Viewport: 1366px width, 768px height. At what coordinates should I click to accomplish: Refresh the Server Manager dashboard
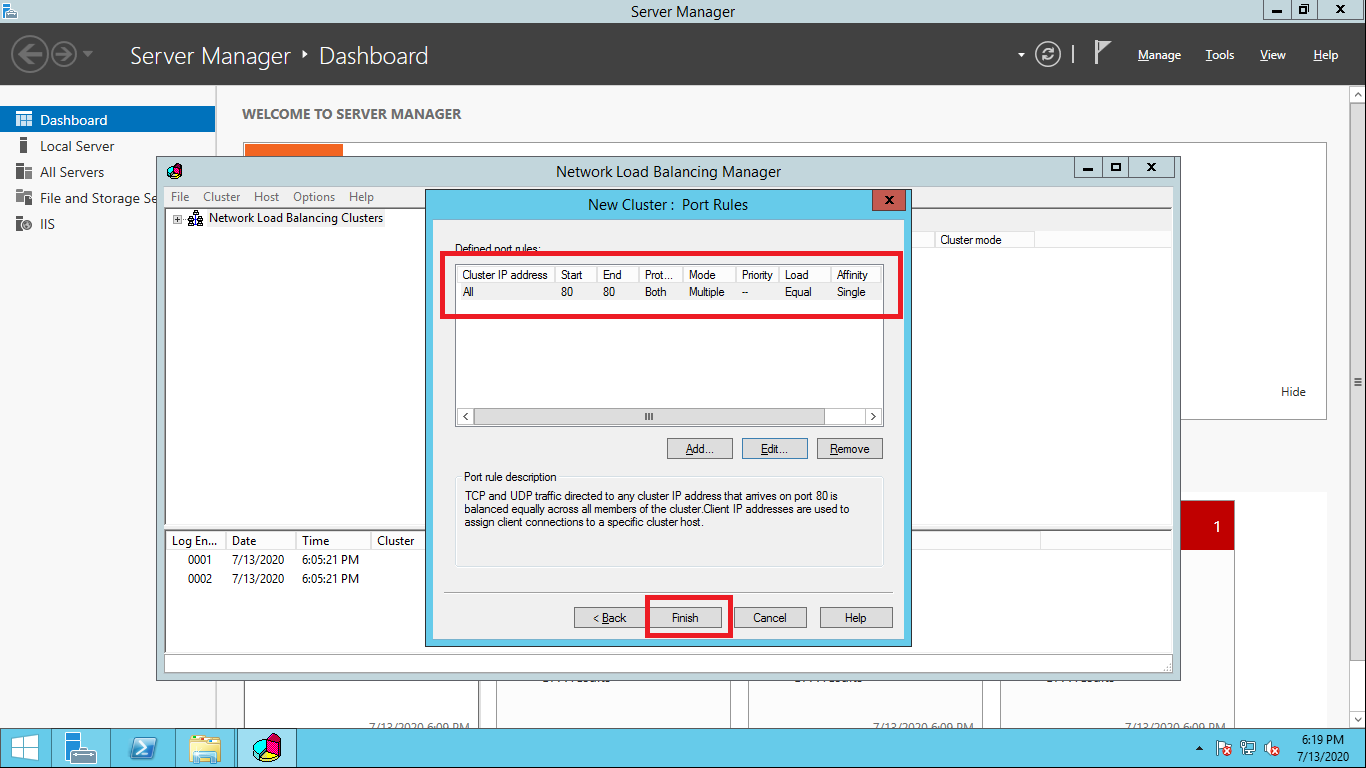(1047, 54)
